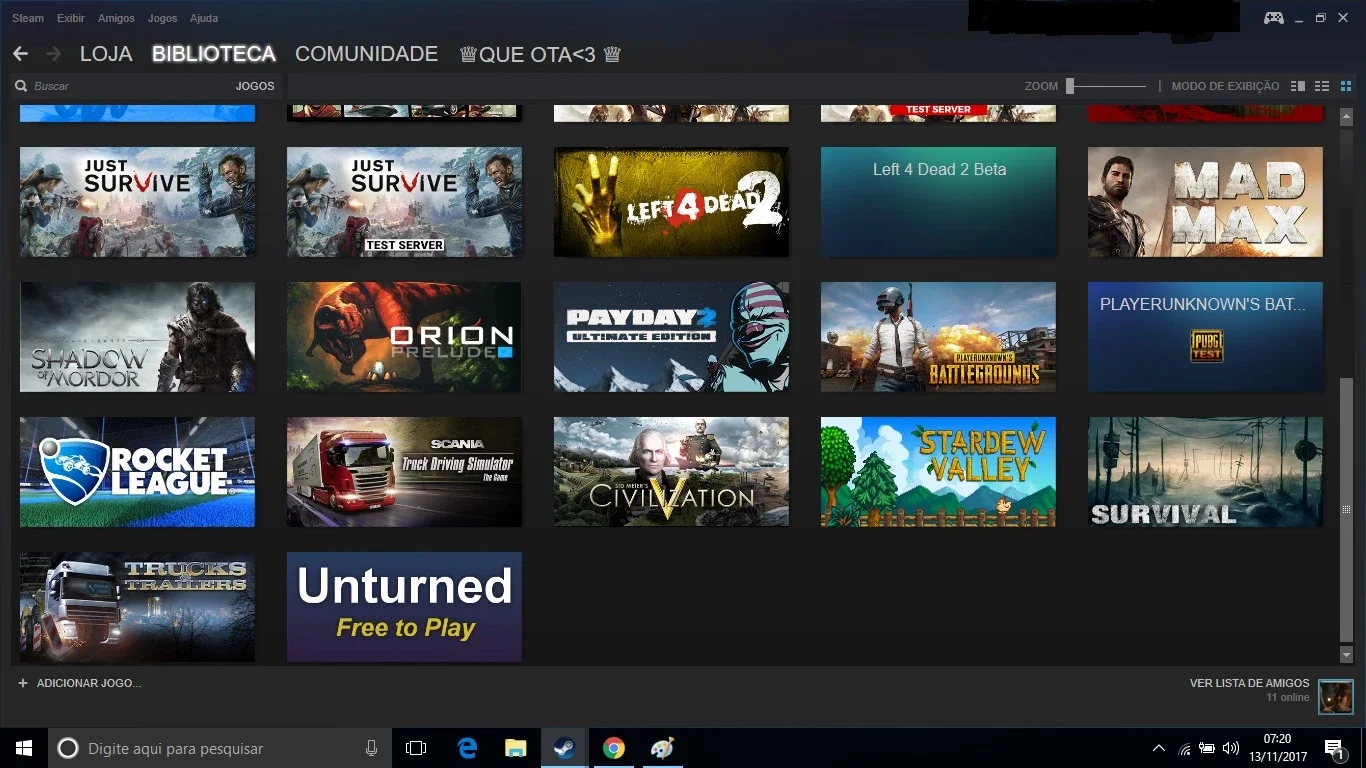Open the Steam menu
Screen dimensions: 1366x768
28,18
